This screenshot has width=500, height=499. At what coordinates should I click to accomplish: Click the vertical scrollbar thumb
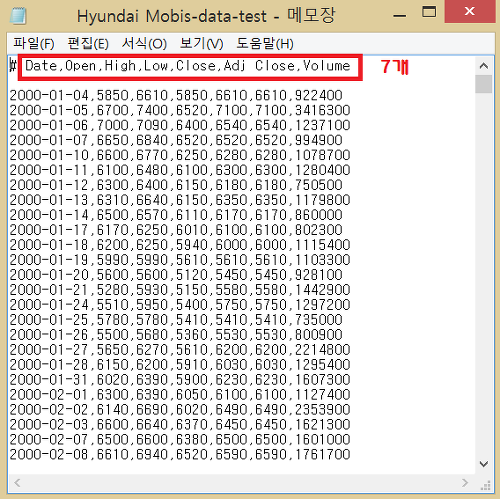[x=484, y=84]
